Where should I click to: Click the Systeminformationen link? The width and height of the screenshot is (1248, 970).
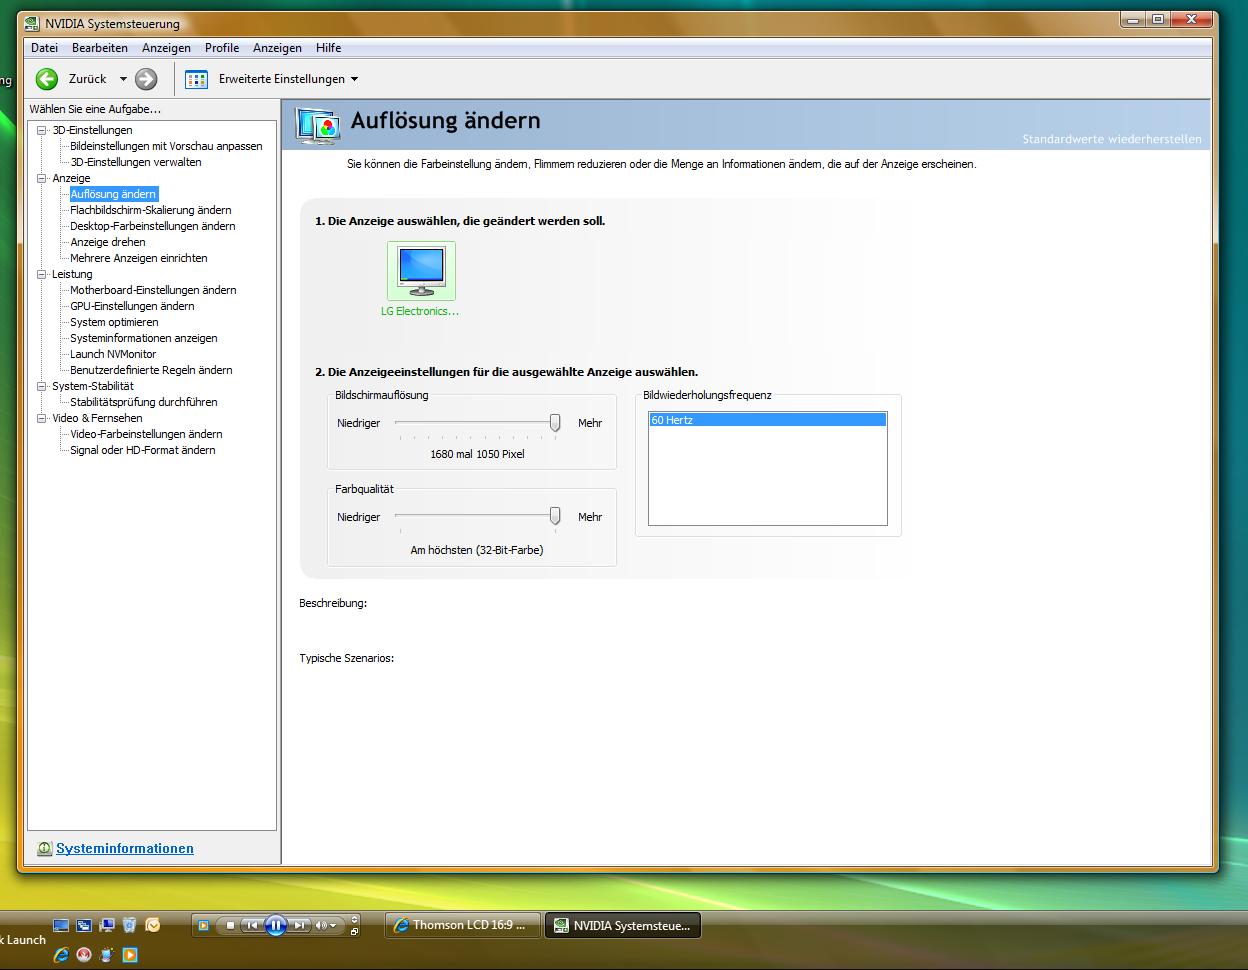125,848
